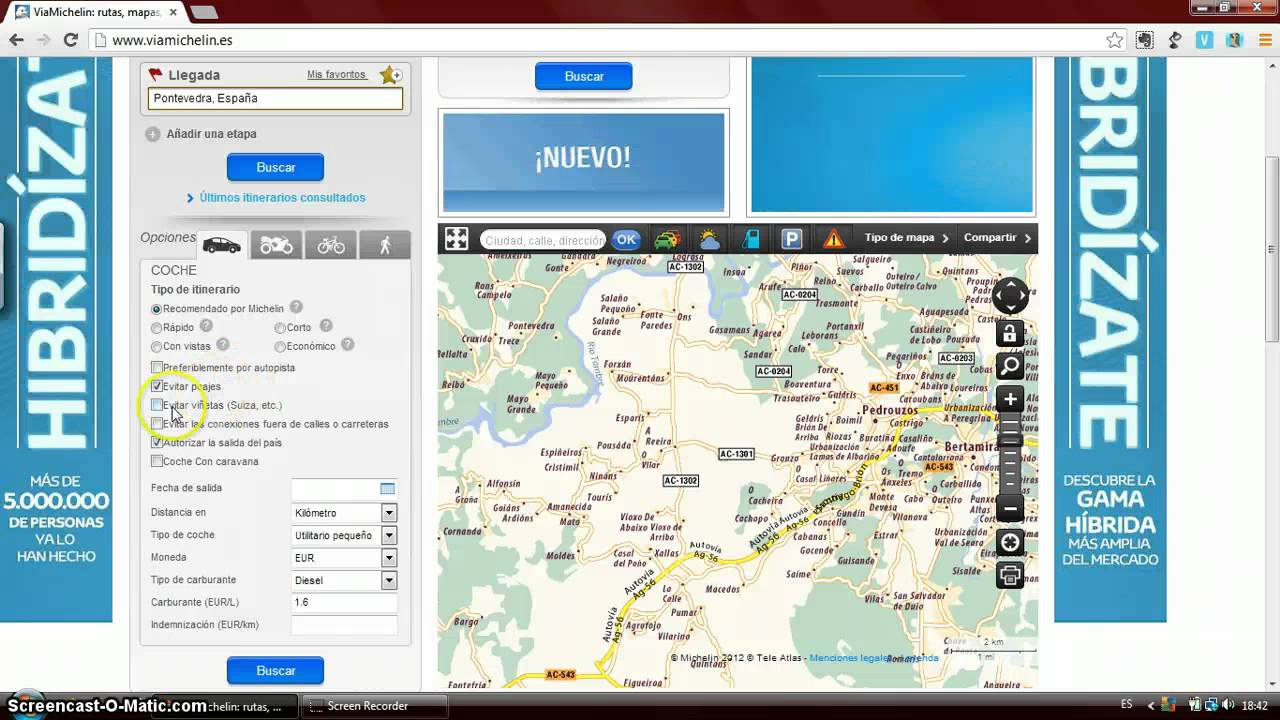
Task: Click Buscar at bottom of options
Action: coord(276,670)
